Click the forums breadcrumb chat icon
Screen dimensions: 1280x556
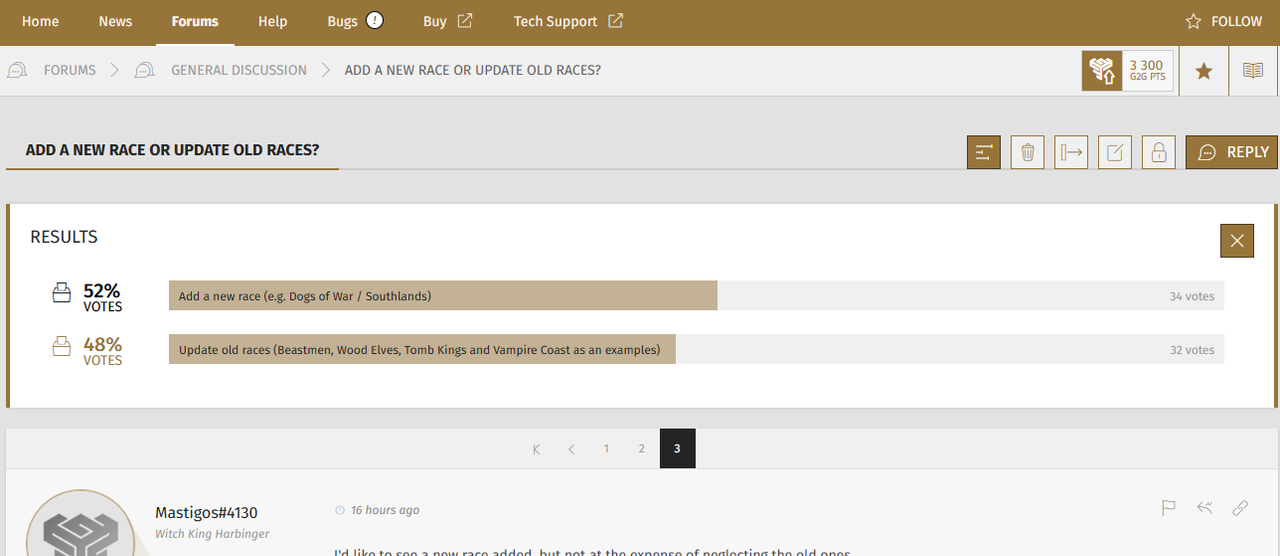pyautogui.click(x=17, y=70)
